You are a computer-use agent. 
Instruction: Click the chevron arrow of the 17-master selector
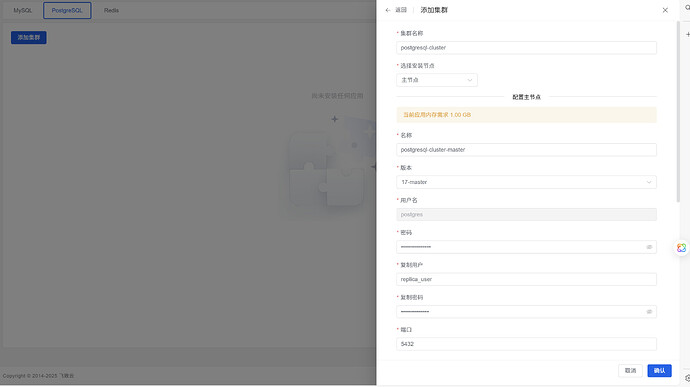649,182
